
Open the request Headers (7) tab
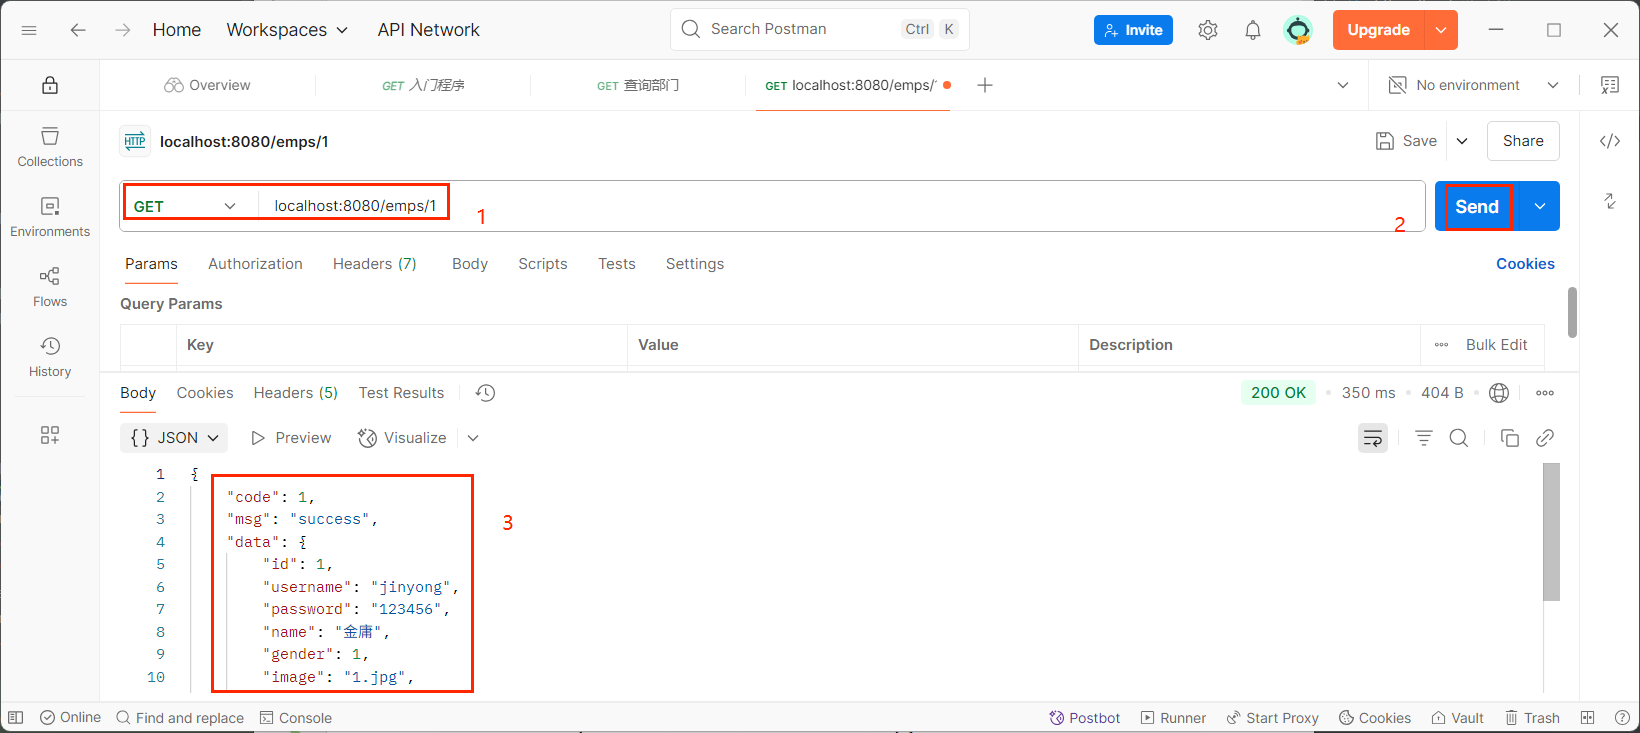(x=374, y=264)
